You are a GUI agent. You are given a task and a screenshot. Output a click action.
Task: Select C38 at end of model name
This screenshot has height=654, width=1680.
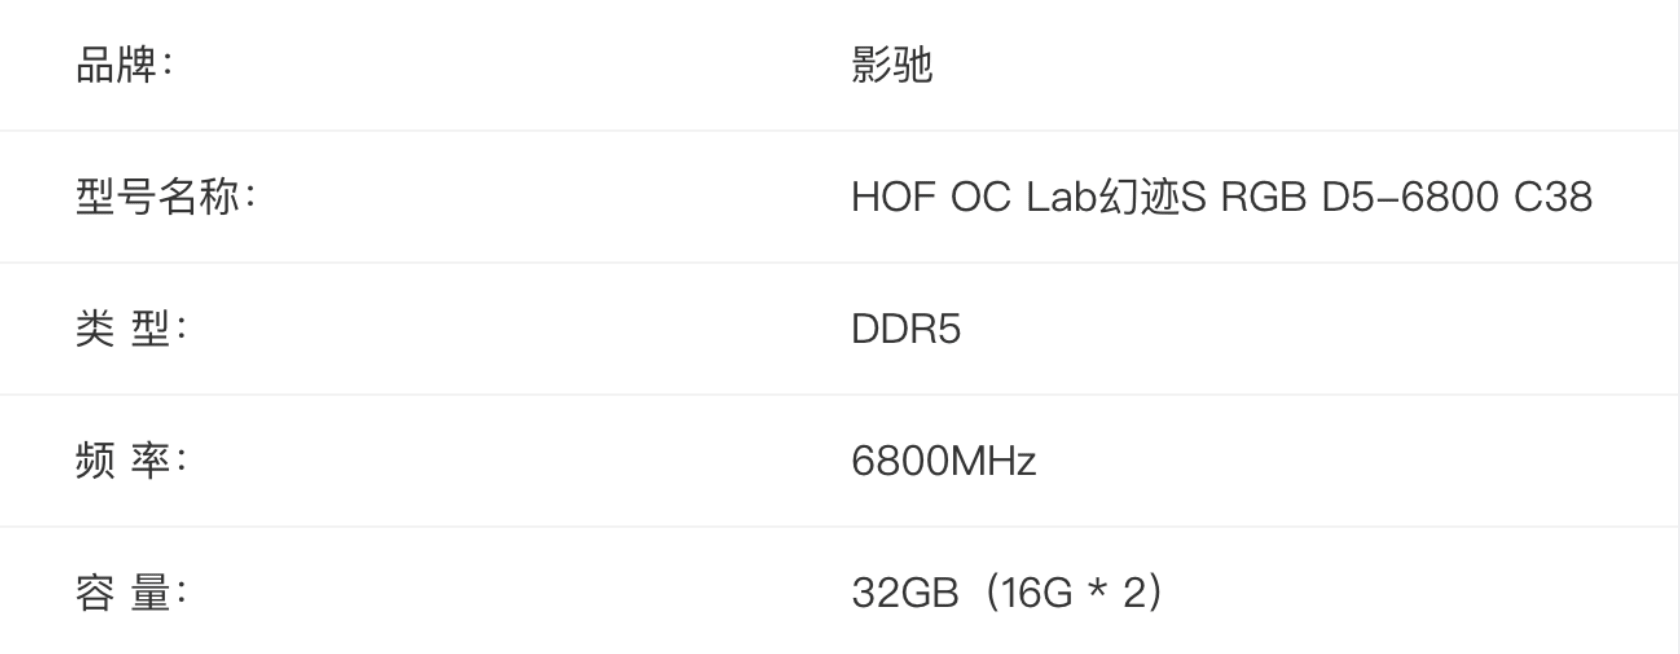coord(1552,197)
